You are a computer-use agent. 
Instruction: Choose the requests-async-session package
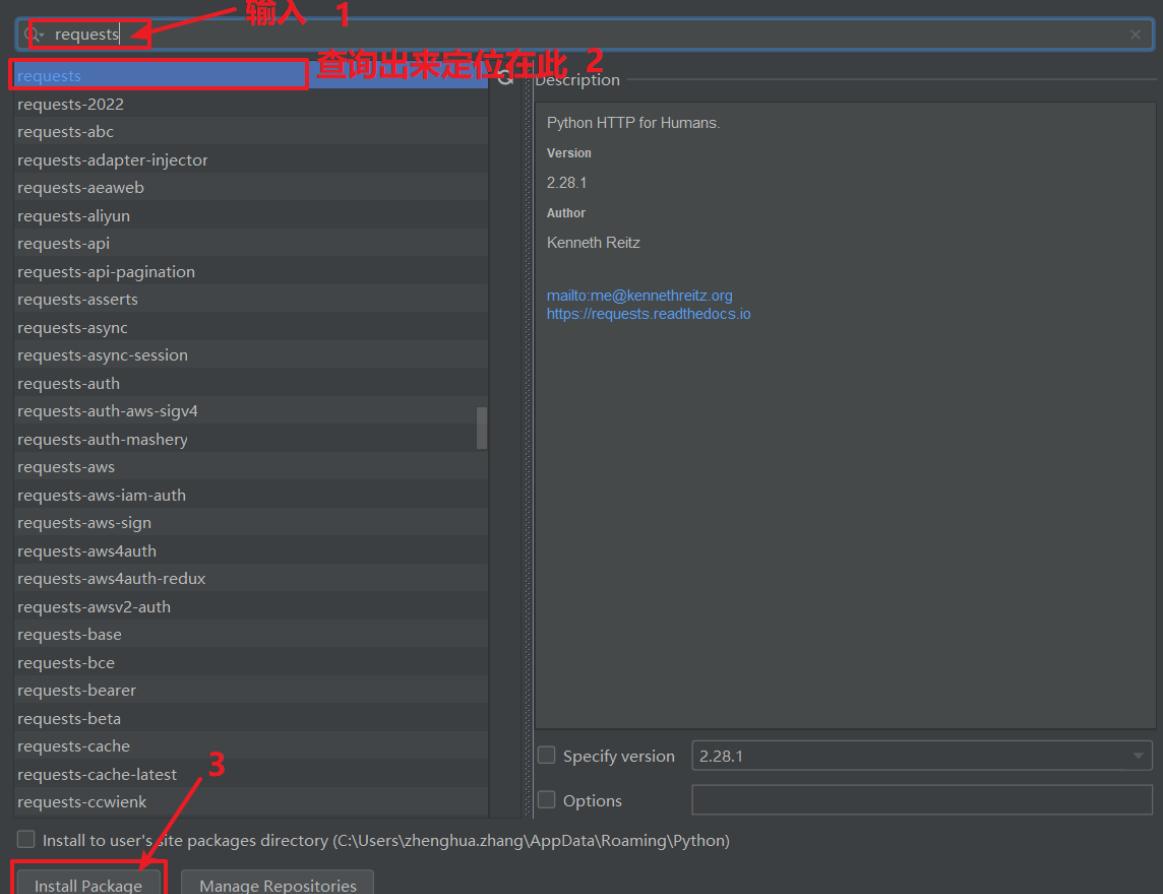pos(103,355)
